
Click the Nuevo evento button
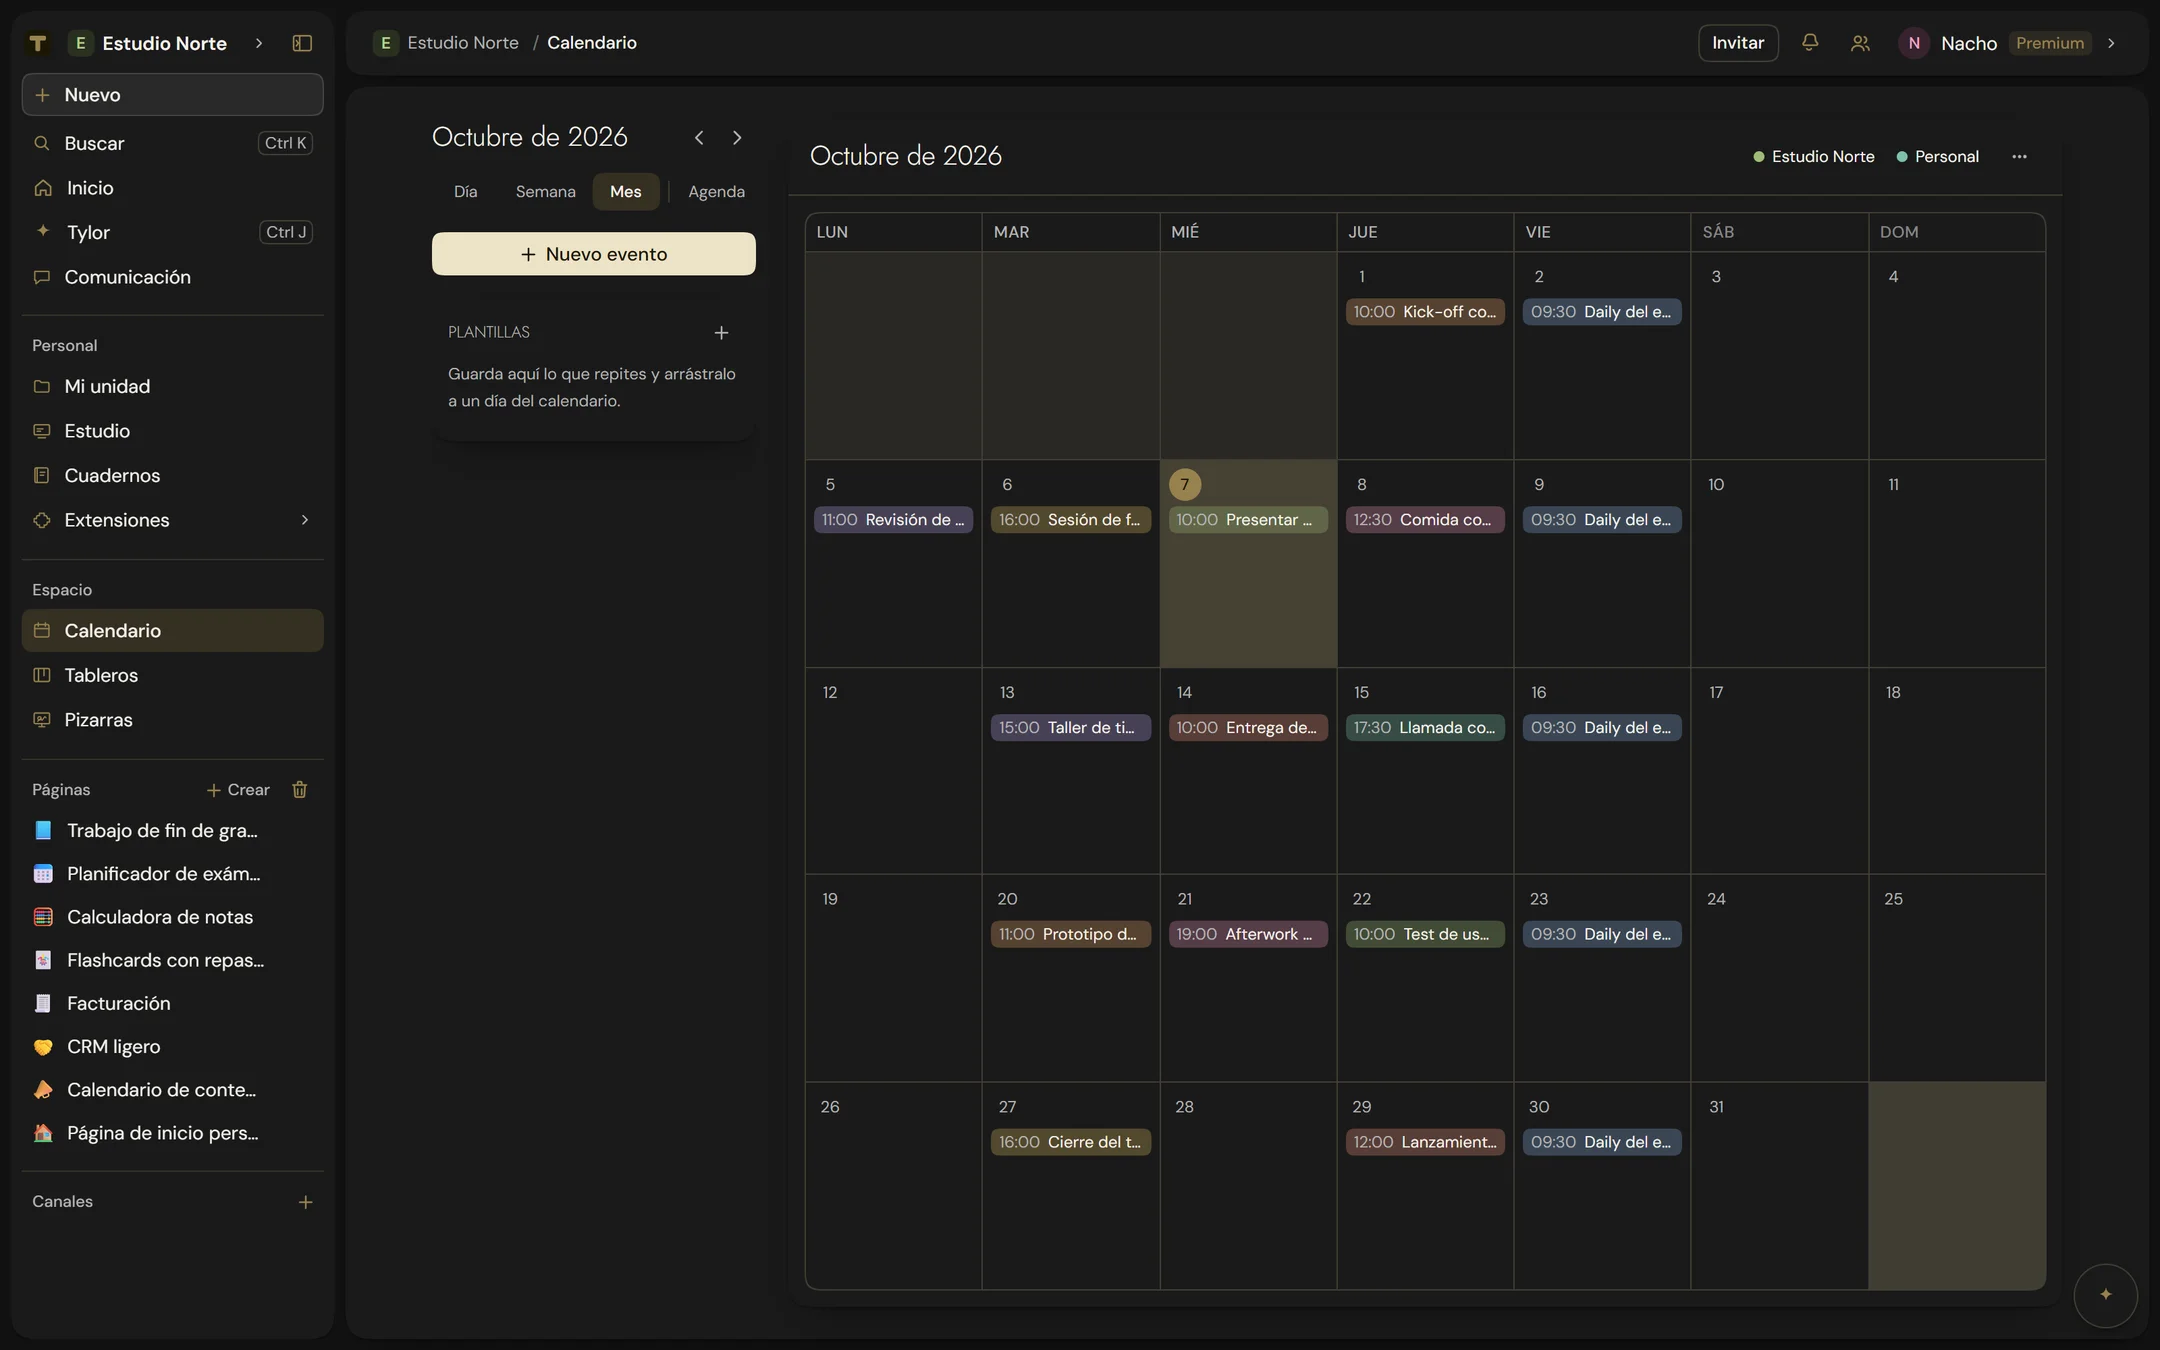point(594,254)
